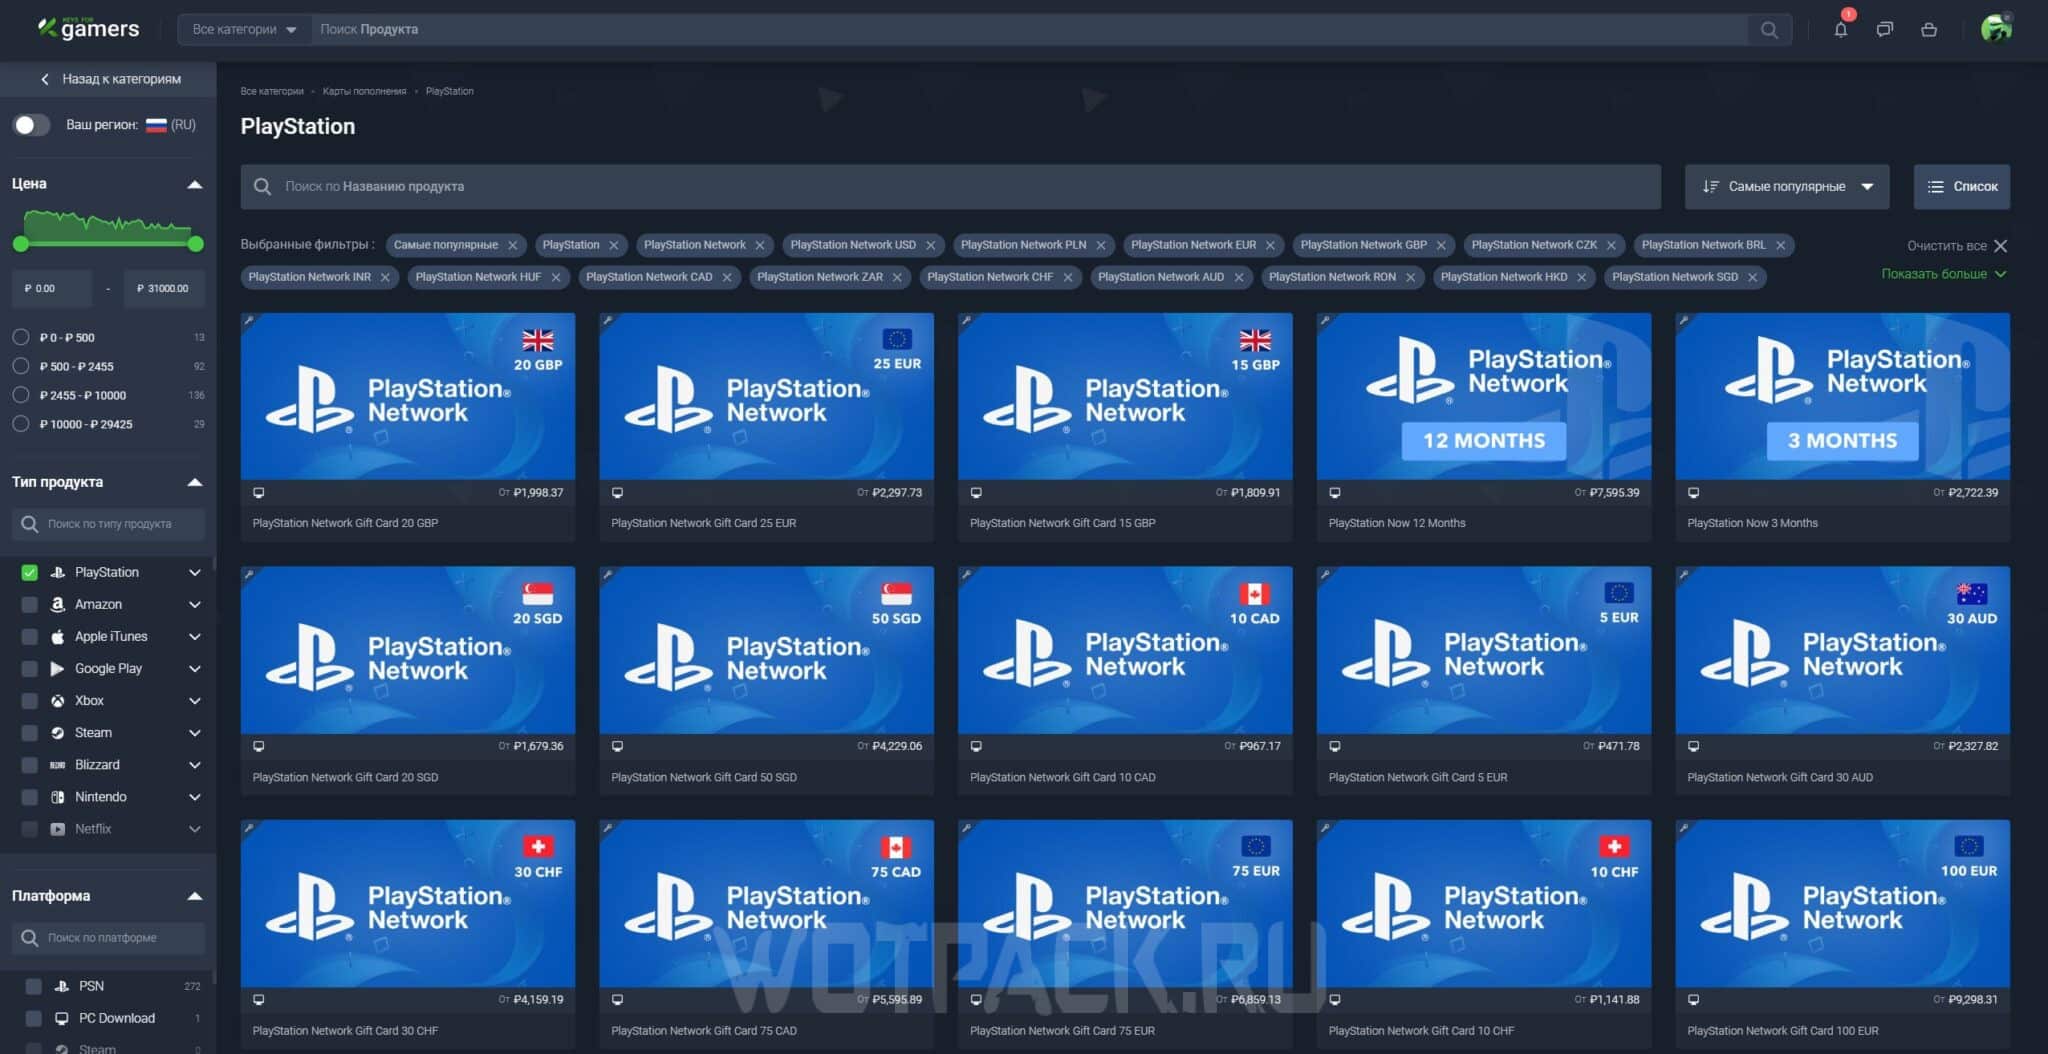This screenshot has width=2048, height=1054.
Task: Click the maximum price field ₽ 31000.00
Action: tap(164, 288)
